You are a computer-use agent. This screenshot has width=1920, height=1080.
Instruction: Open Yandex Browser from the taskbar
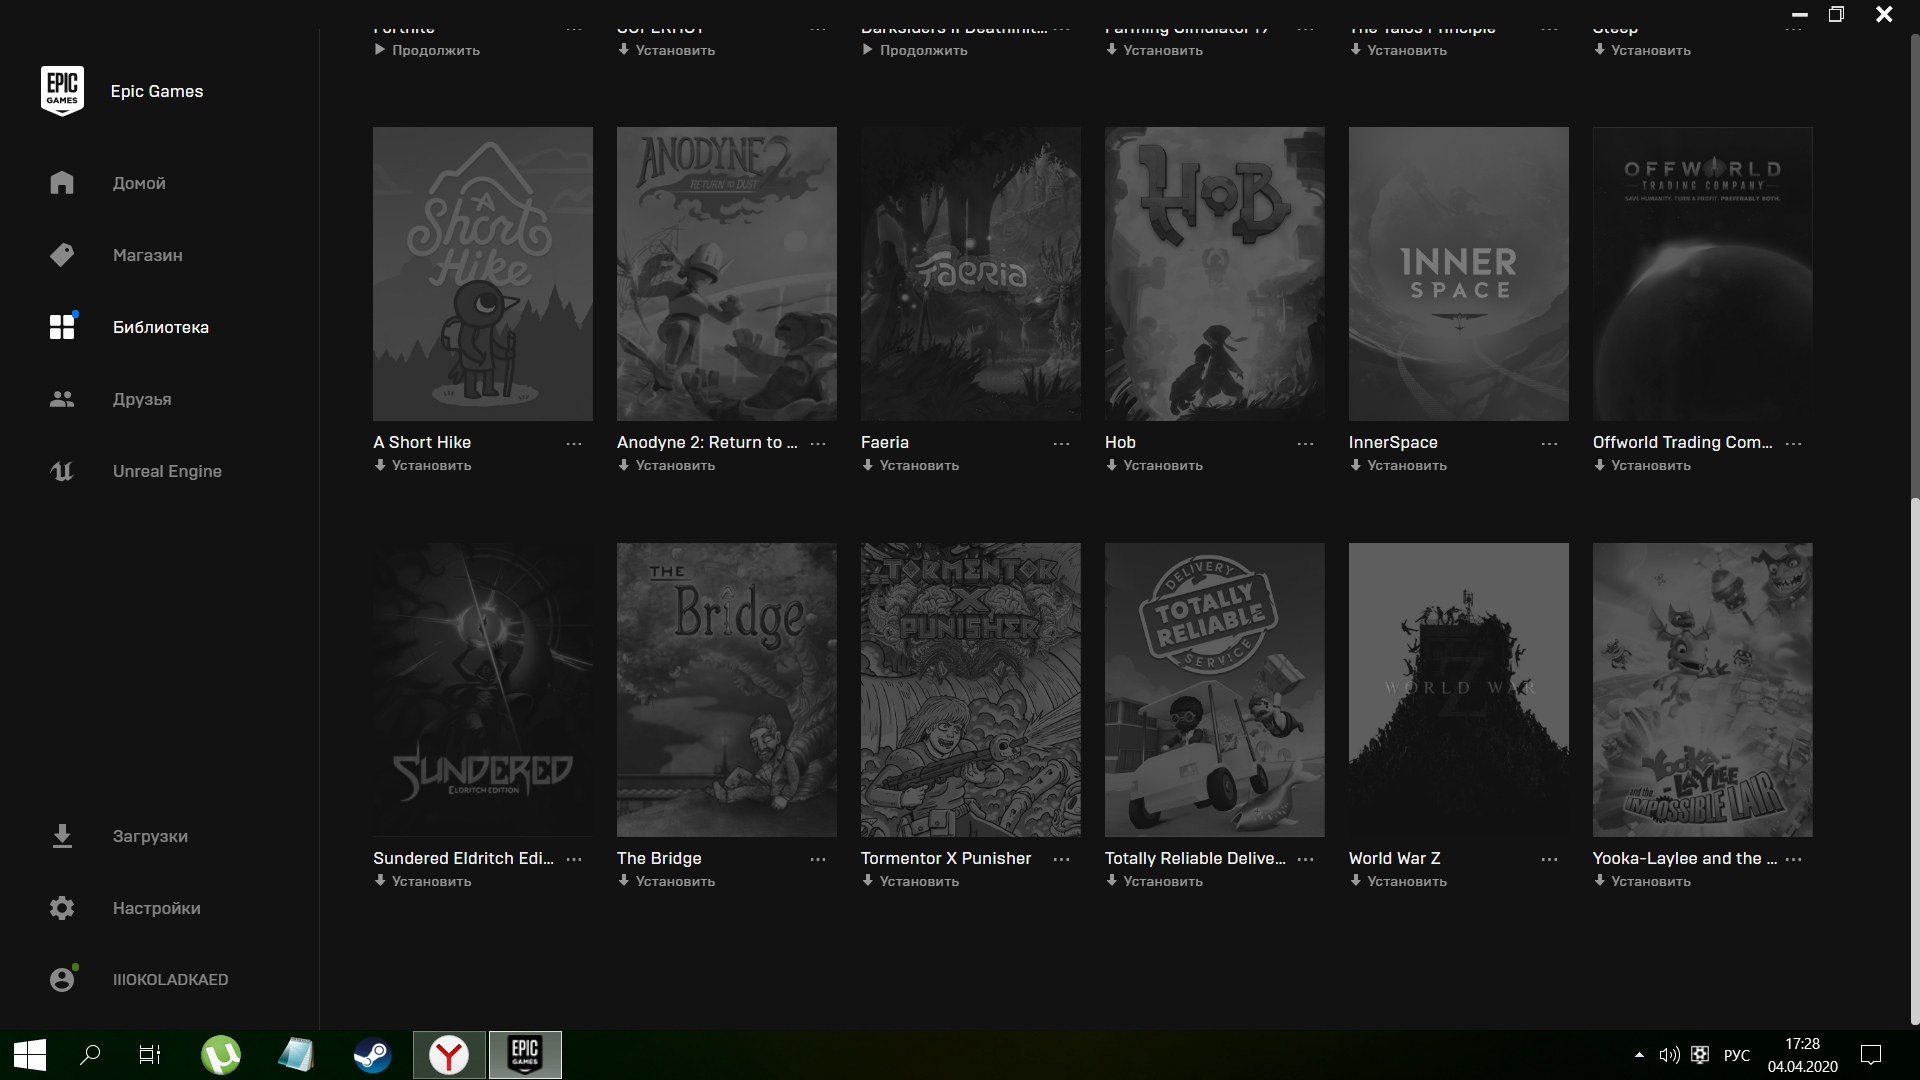pyautogui.click(x=449, y=1055)
